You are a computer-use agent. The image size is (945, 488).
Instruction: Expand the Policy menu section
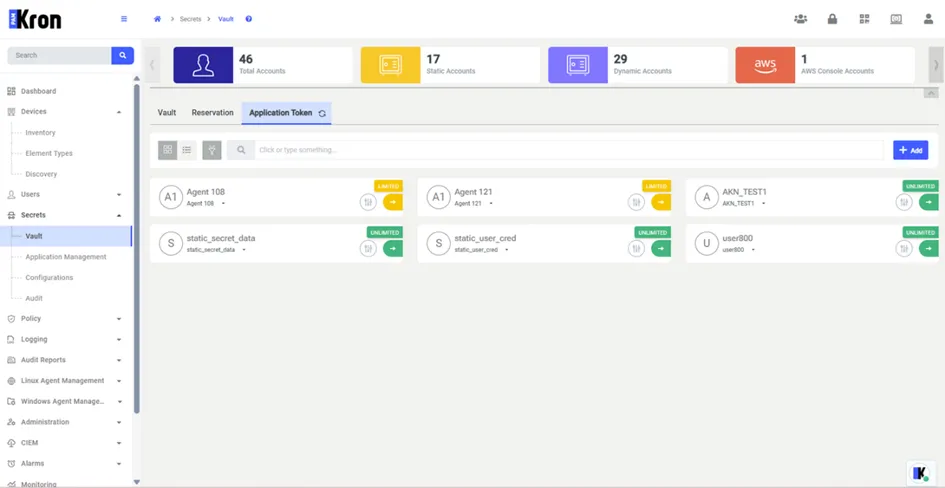pyautogui.click(x=119, y=319)
